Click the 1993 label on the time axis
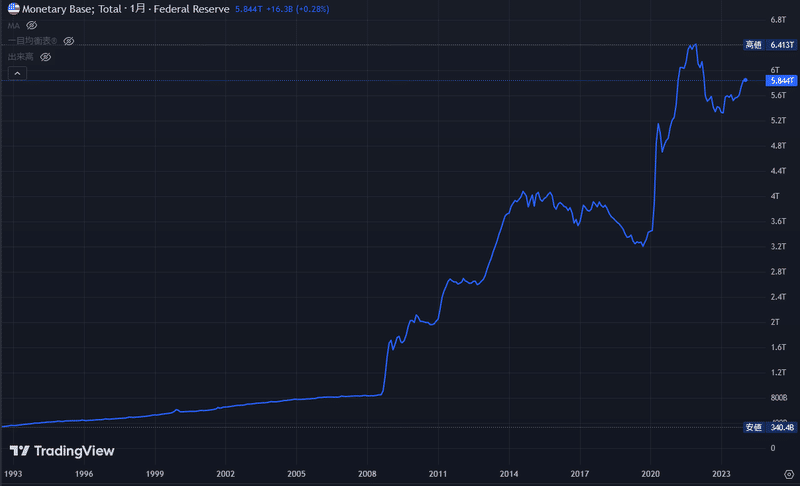 coord(13,474)
